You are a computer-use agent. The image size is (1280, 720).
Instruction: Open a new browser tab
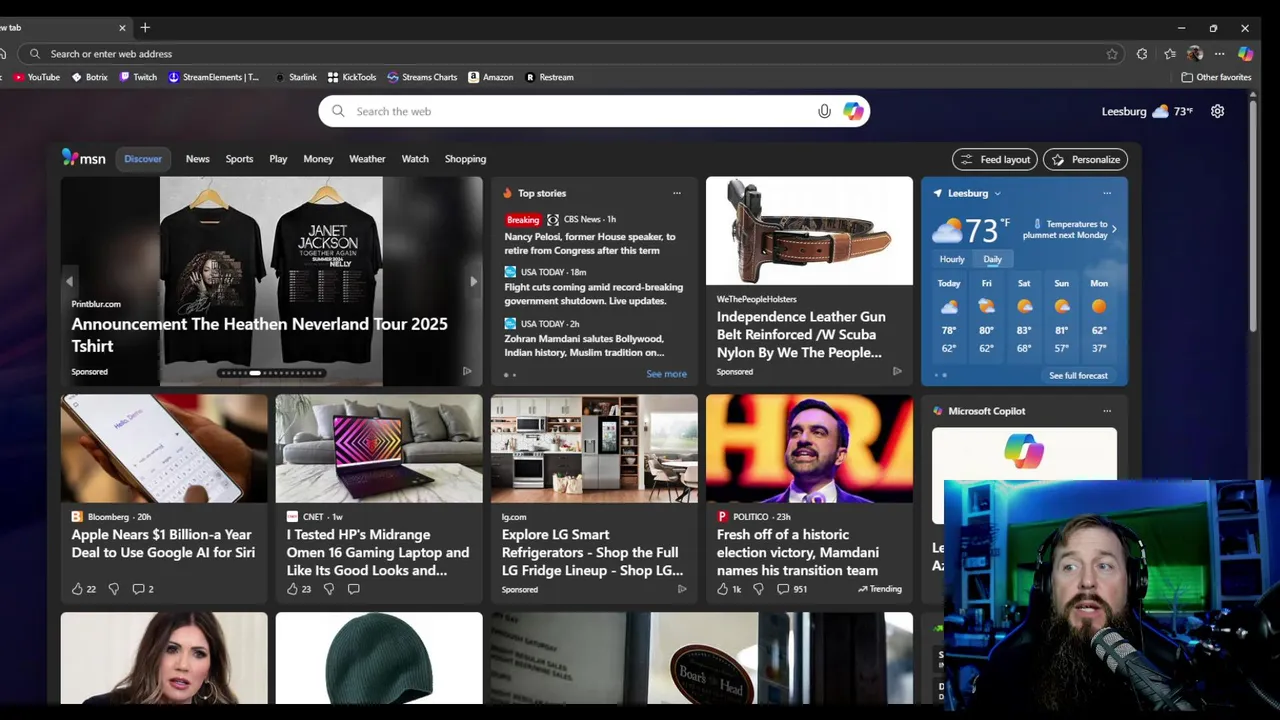pos(145,27)
